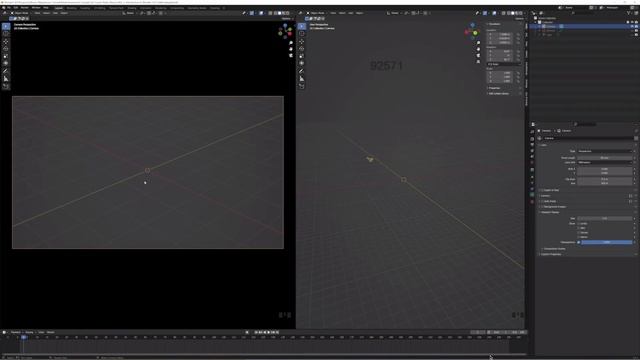Select the Rotate tool in right viewport toolbar
The image size is (640, 360).
coord(302,49)
